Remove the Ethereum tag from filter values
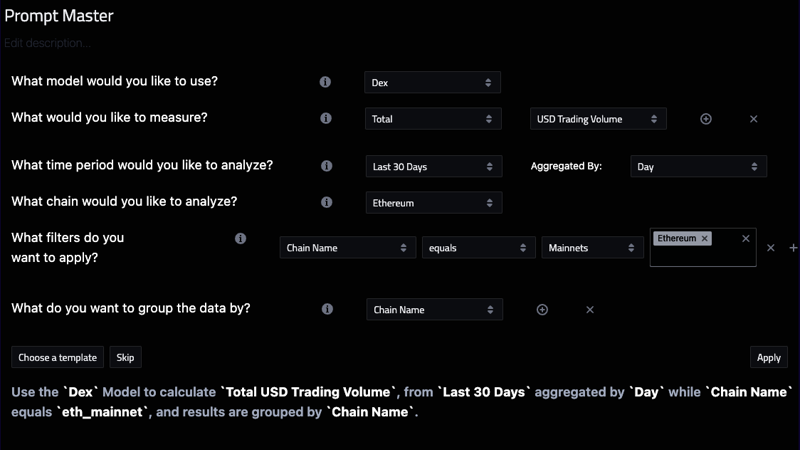 [705, 239]
